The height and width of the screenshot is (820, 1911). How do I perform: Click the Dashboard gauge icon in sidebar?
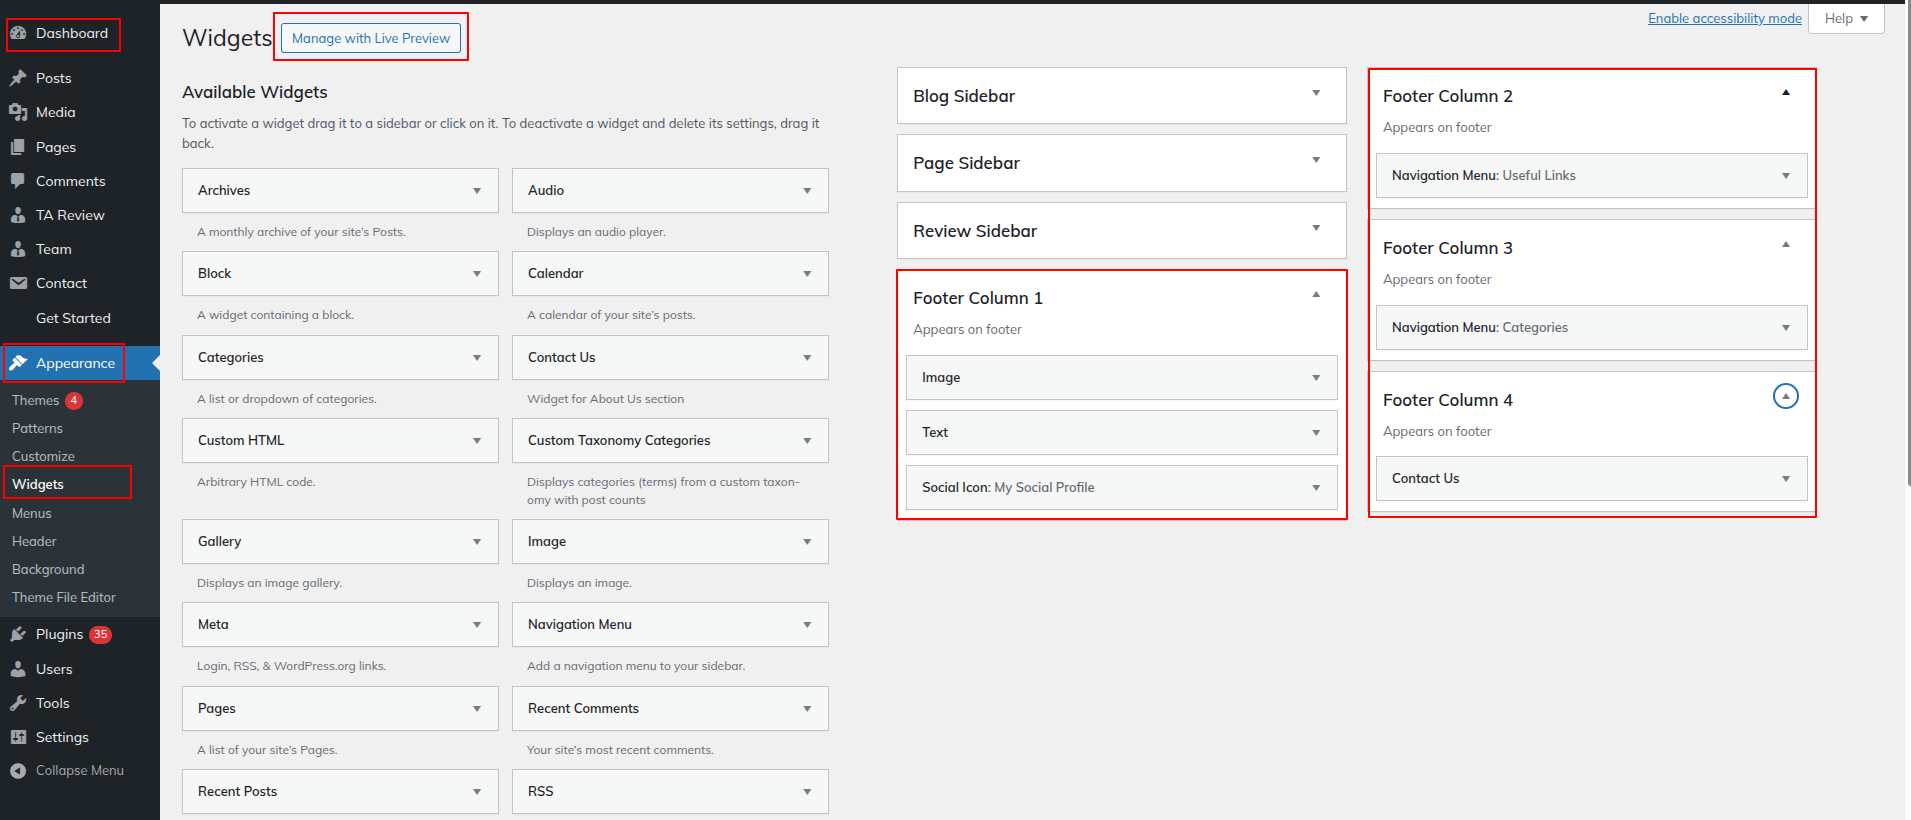click(18, 33)
